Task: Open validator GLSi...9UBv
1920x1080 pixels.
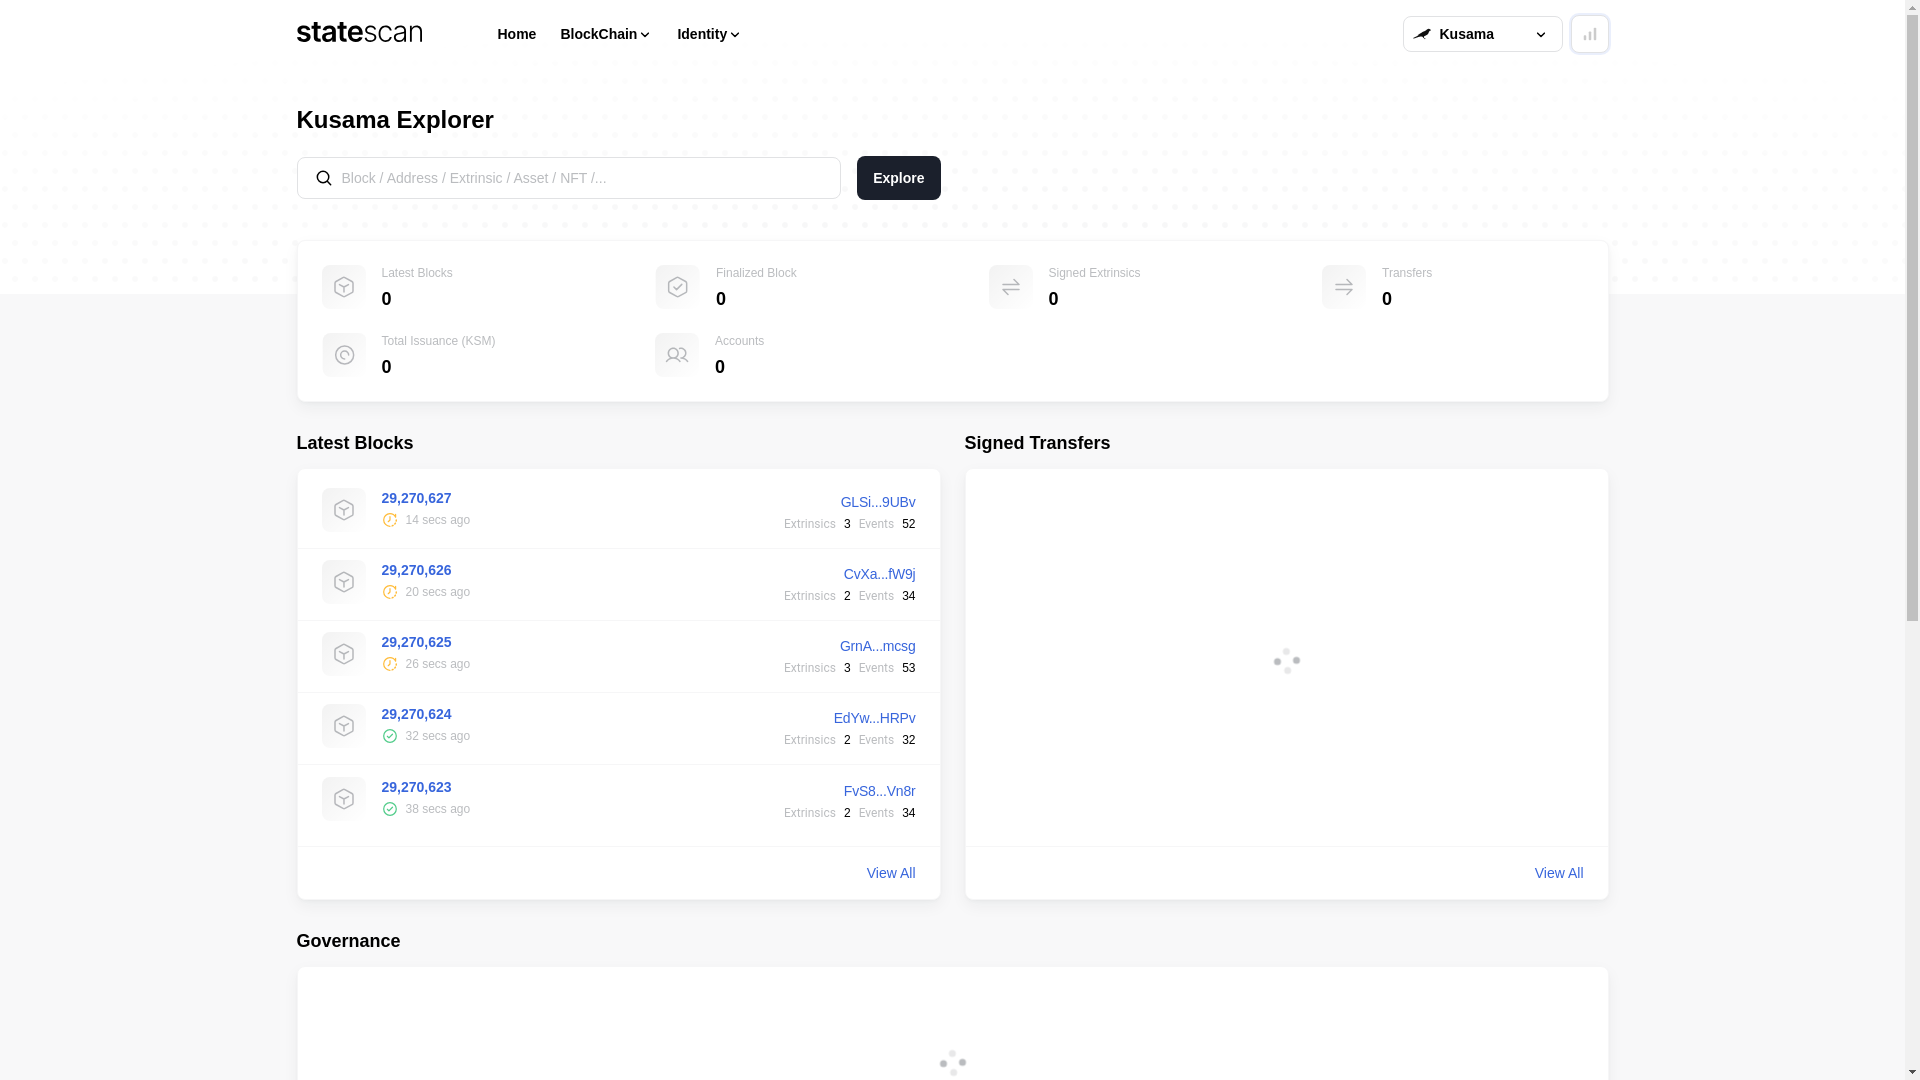Action: pyautogui.click(x=877, y=502)
